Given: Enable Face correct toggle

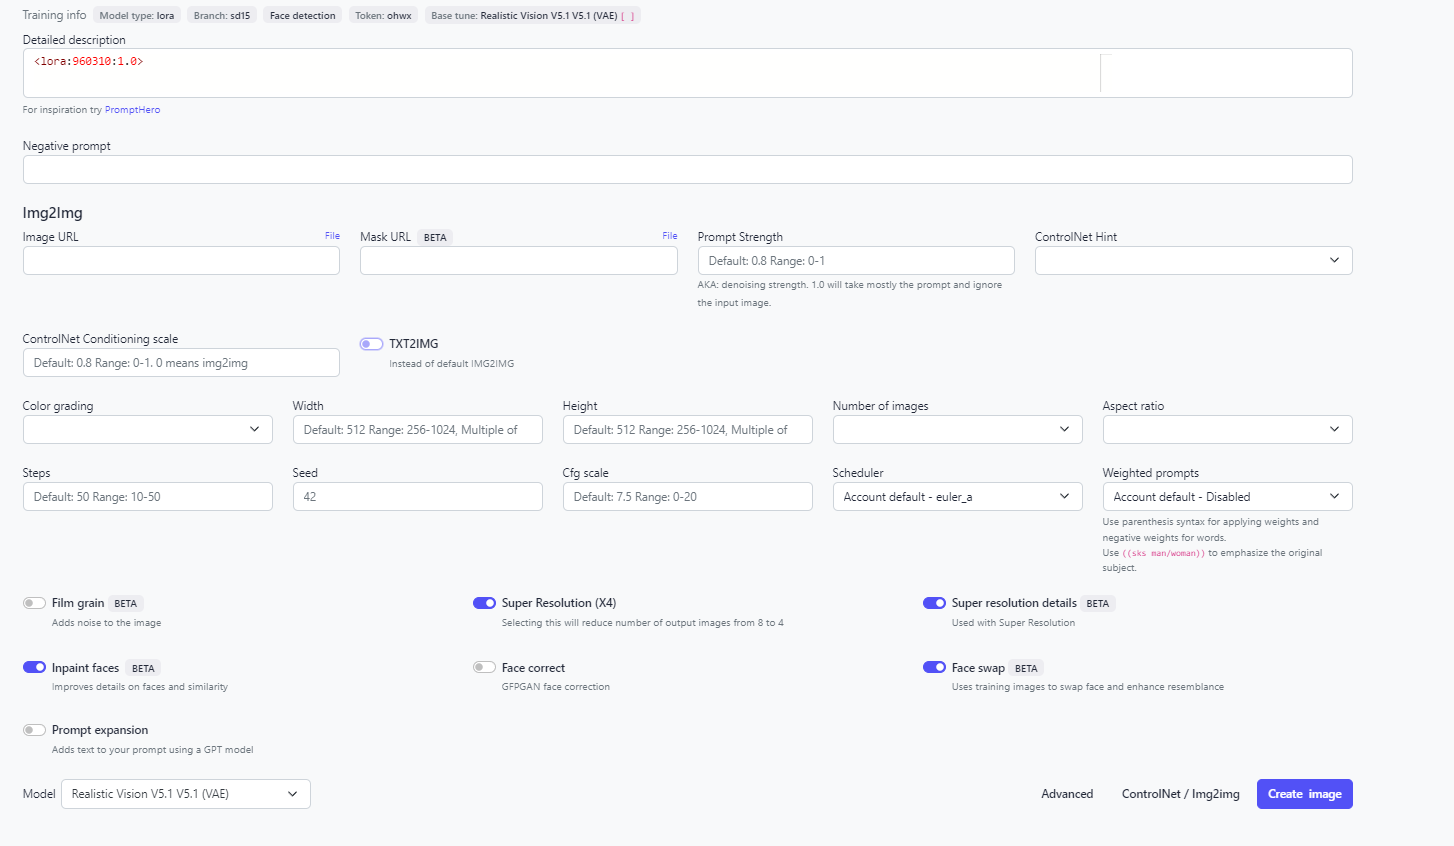Looking at the screenshot, I should coord(484,667).
